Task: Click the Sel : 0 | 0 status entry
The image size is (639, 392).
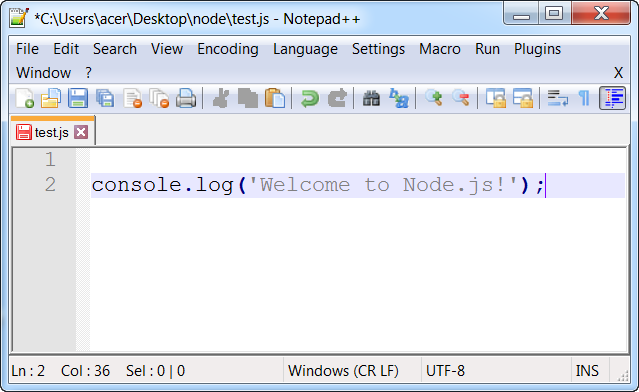Action: coord(155,371)
